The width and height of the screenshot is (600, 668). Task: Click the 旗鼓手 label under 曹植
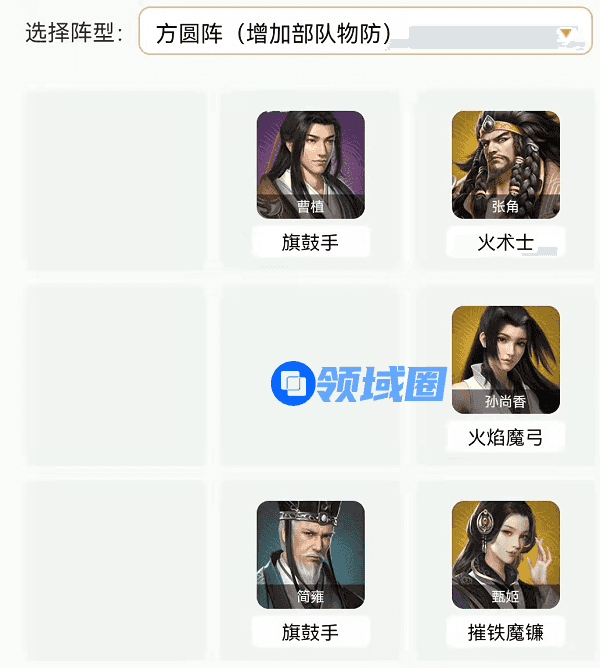point(310,242)
